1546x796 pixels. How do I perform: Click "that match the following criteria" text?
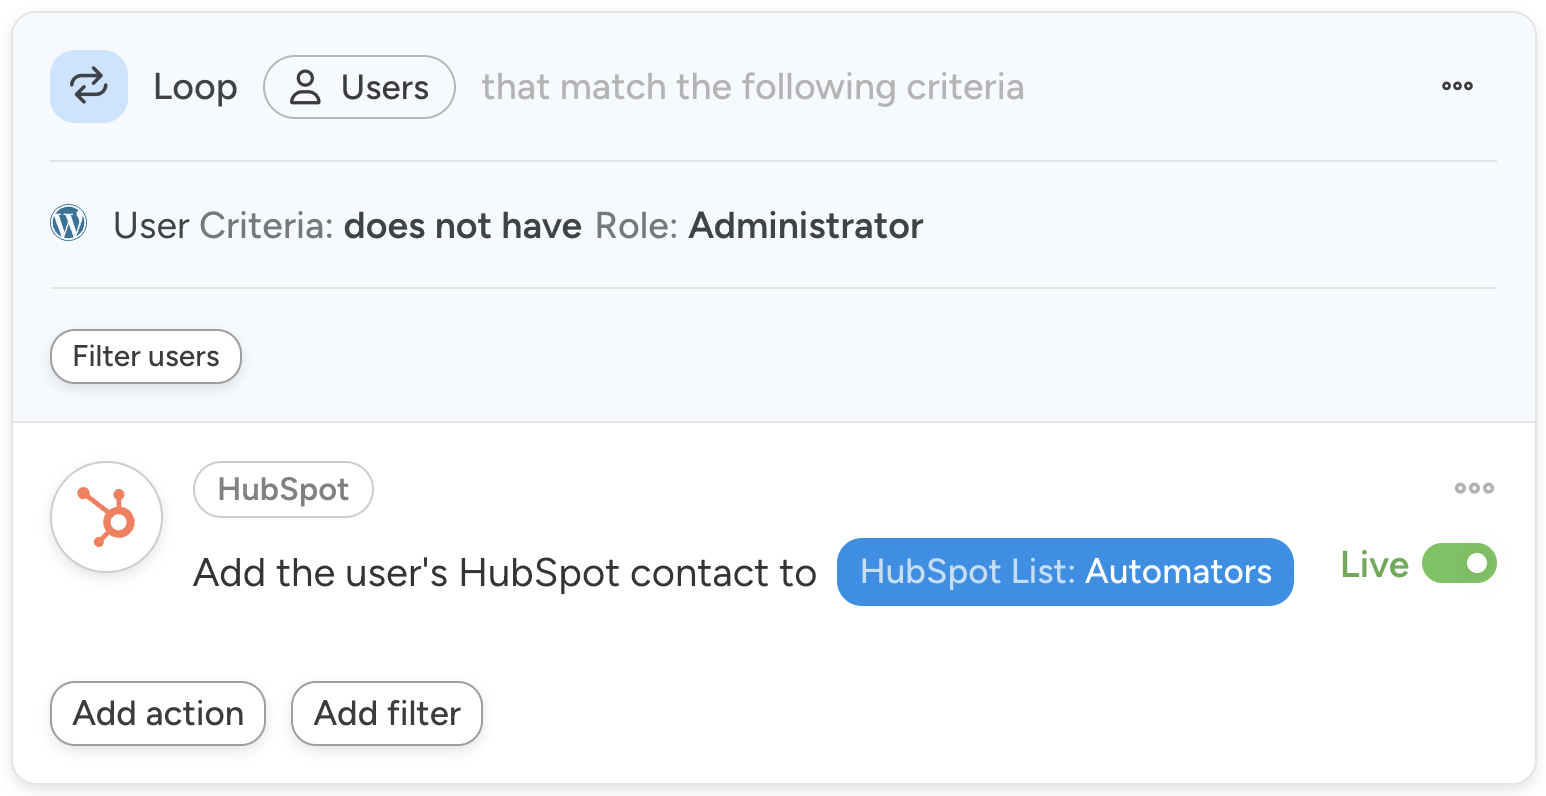753,88
